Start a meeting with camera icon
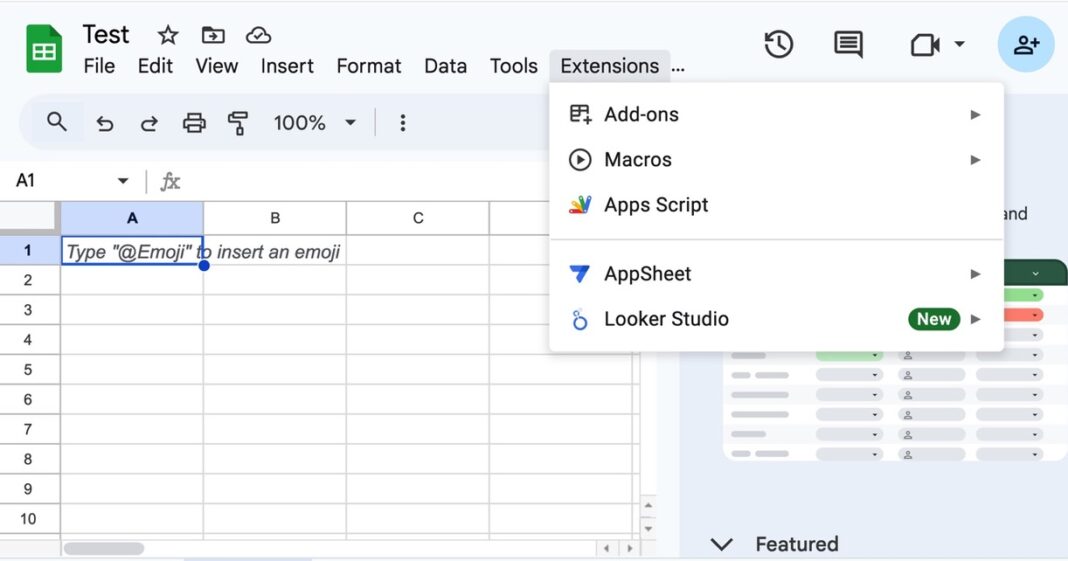This screenshot has width=1068, height=561. click(925, 45)
